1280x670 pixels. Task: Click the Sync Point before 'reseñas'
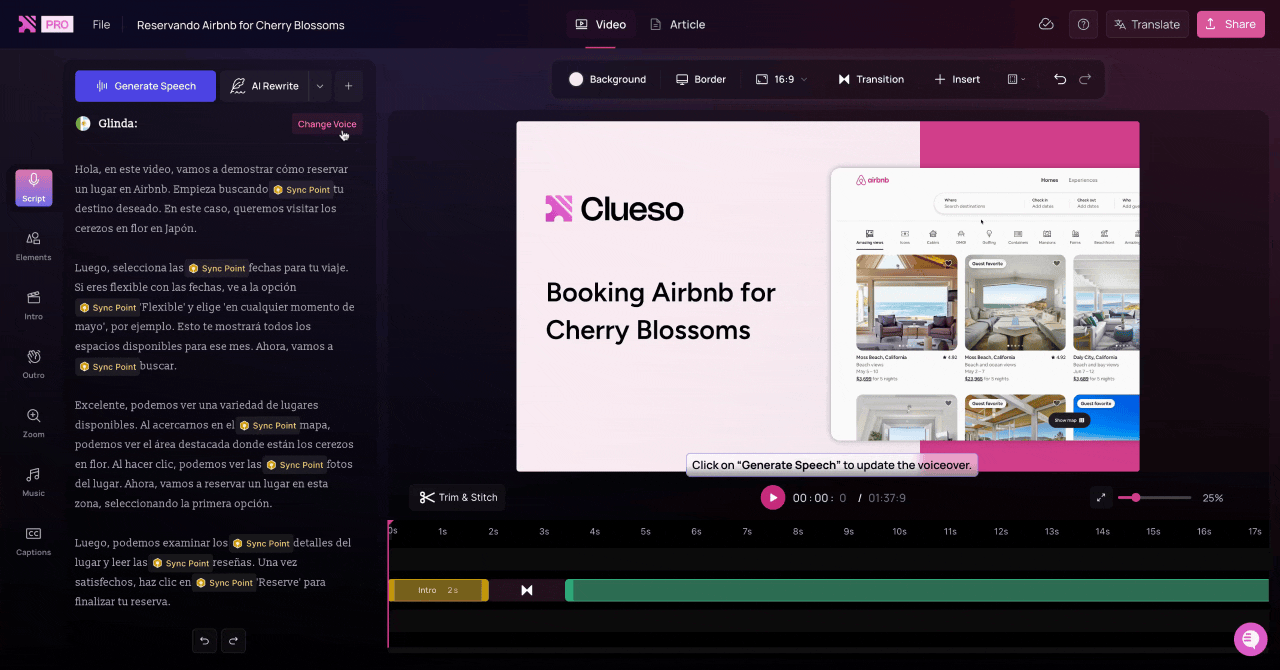pyautogui.click(x=180, y=563)
